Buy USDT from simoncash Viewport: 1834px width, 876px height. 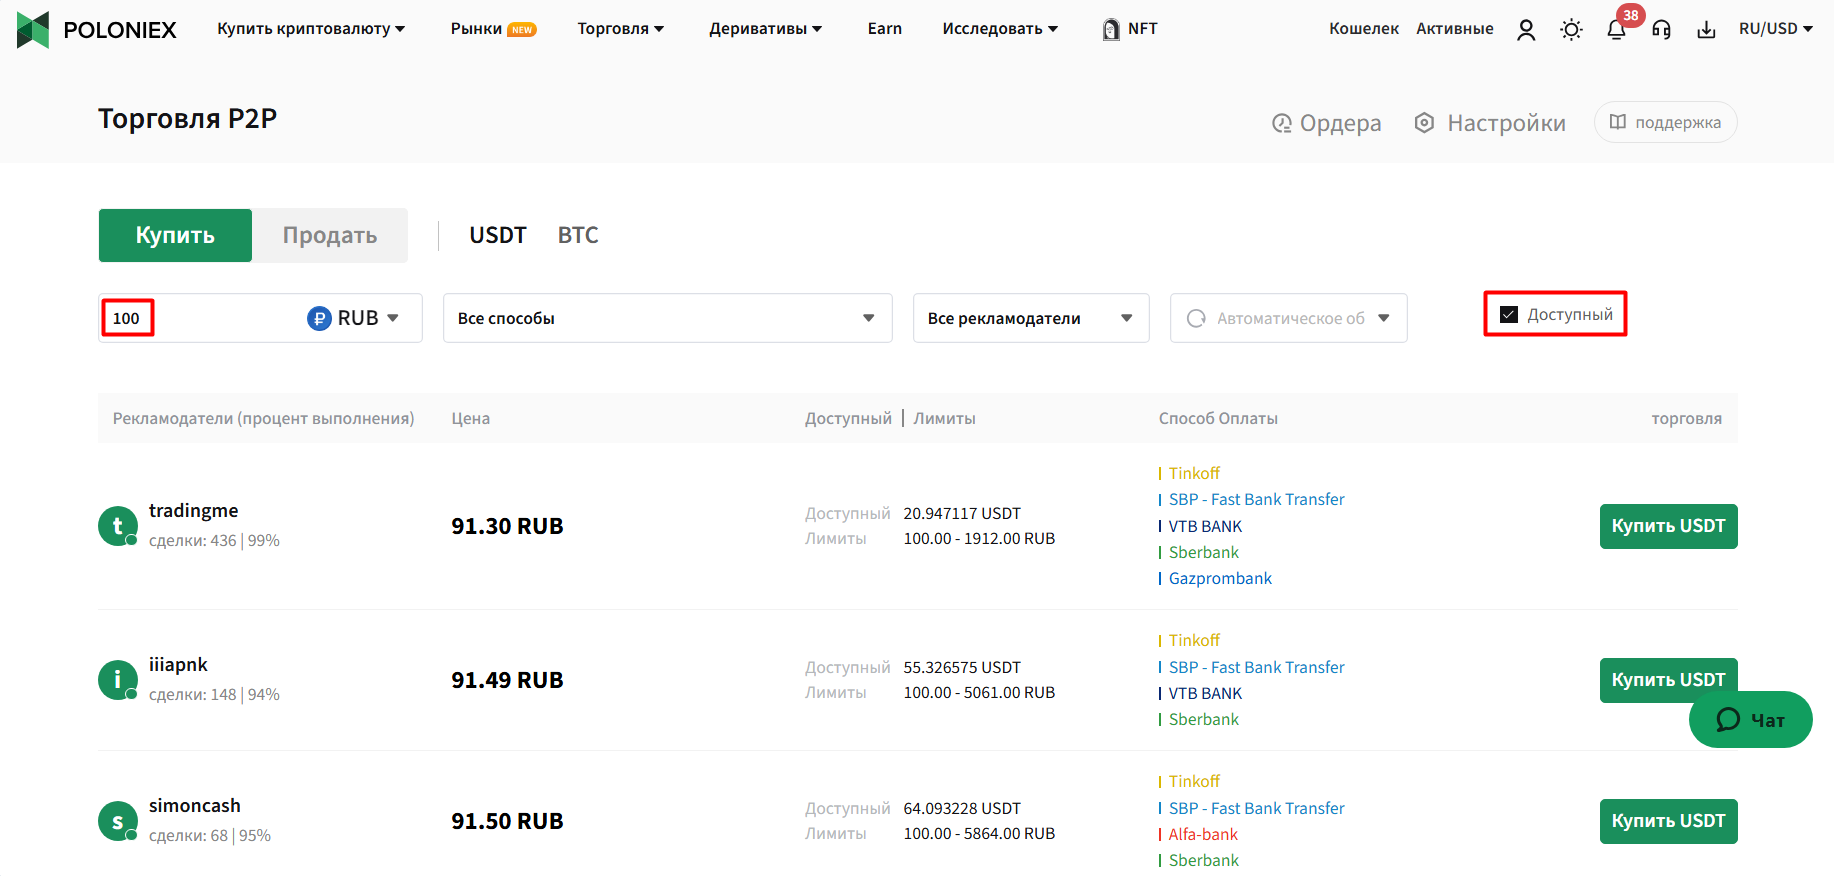pyautogui.click(x=1668, y=821)
